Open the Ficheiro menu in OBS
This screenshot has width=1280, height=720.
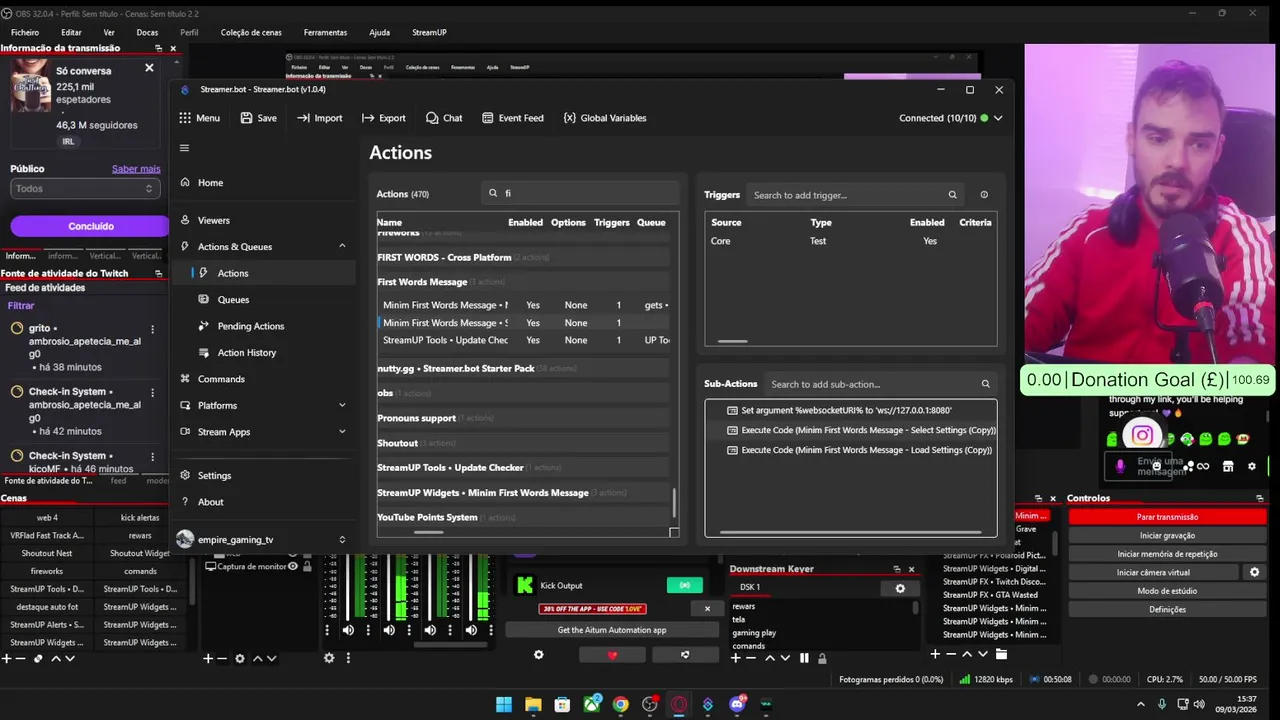[25, 32]
